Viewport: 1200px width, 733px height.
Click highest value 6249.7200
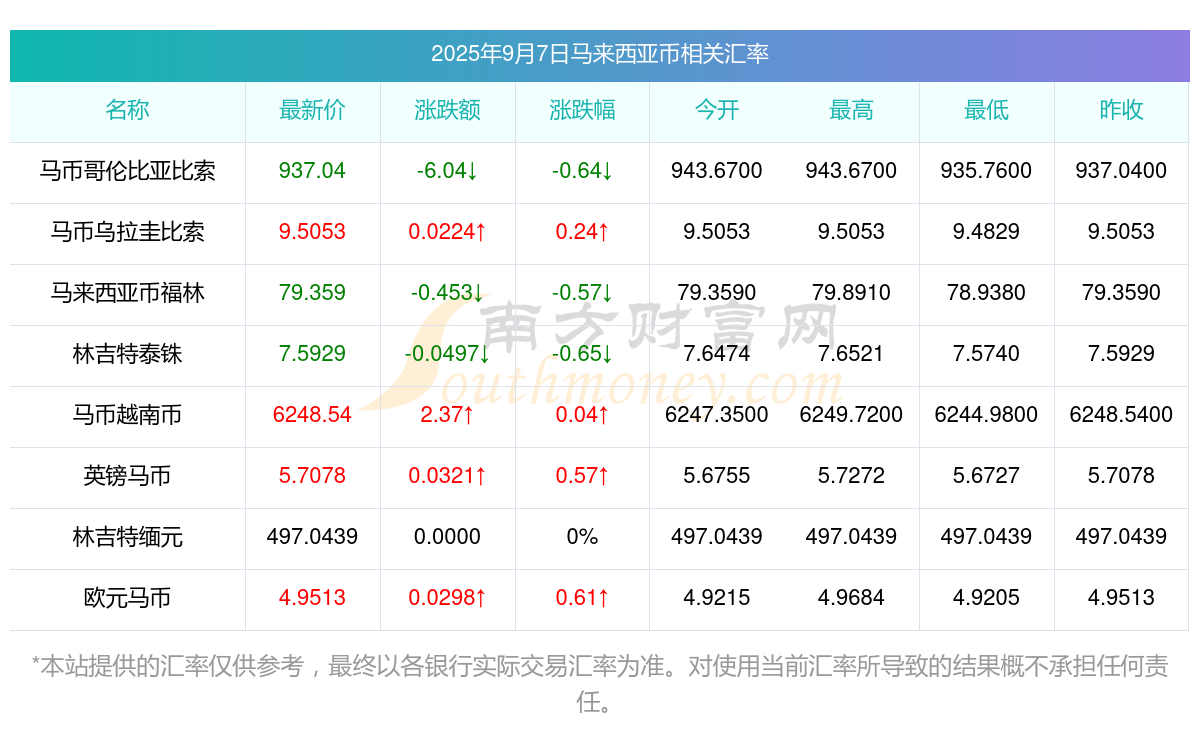[x=851, y=415]
